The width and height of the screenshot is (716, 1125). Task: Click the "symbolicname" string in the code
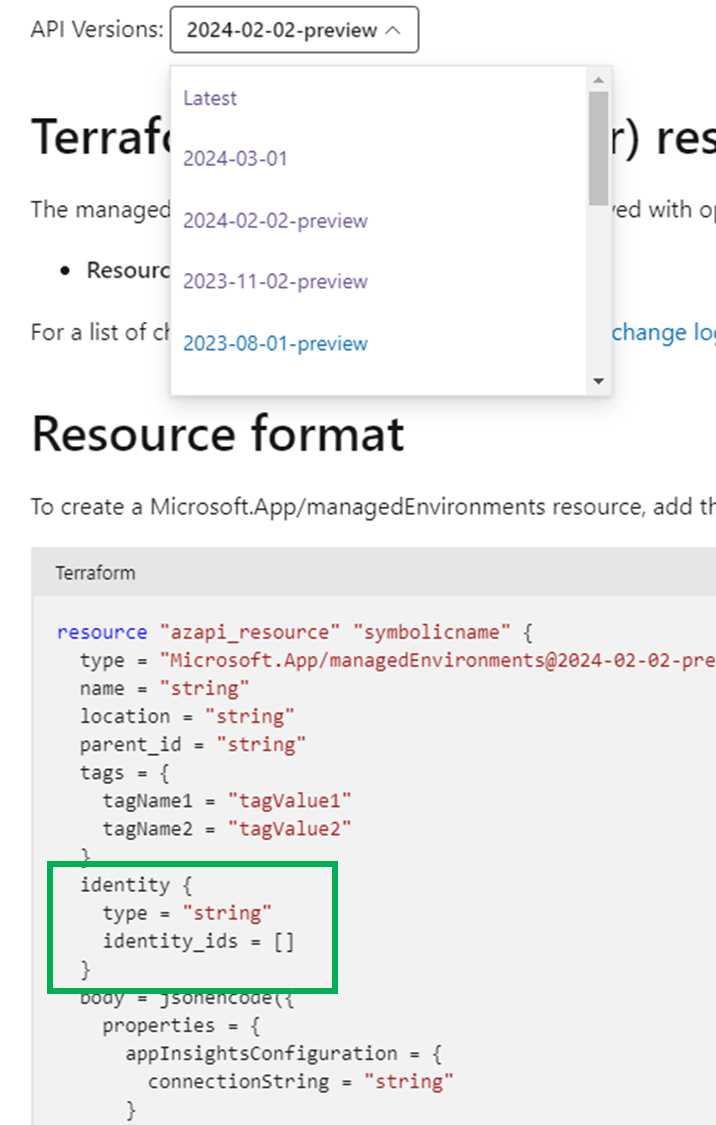(431, 632)
